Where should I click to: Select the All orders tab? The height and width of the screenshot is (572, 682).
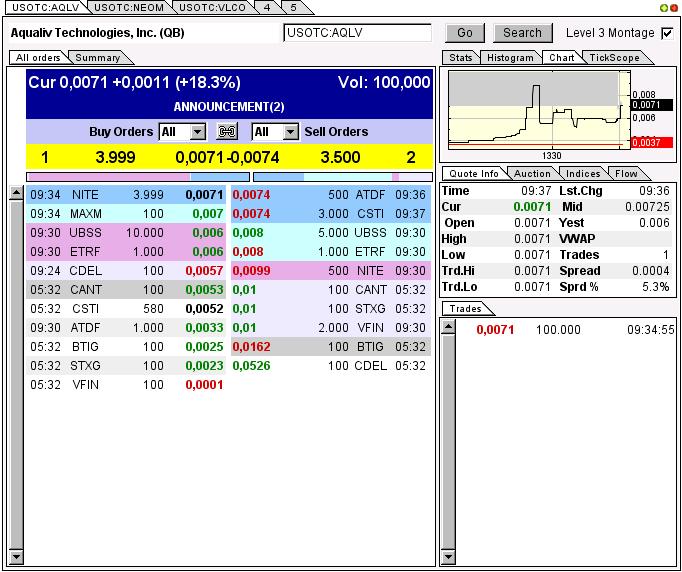click(38, 57)
